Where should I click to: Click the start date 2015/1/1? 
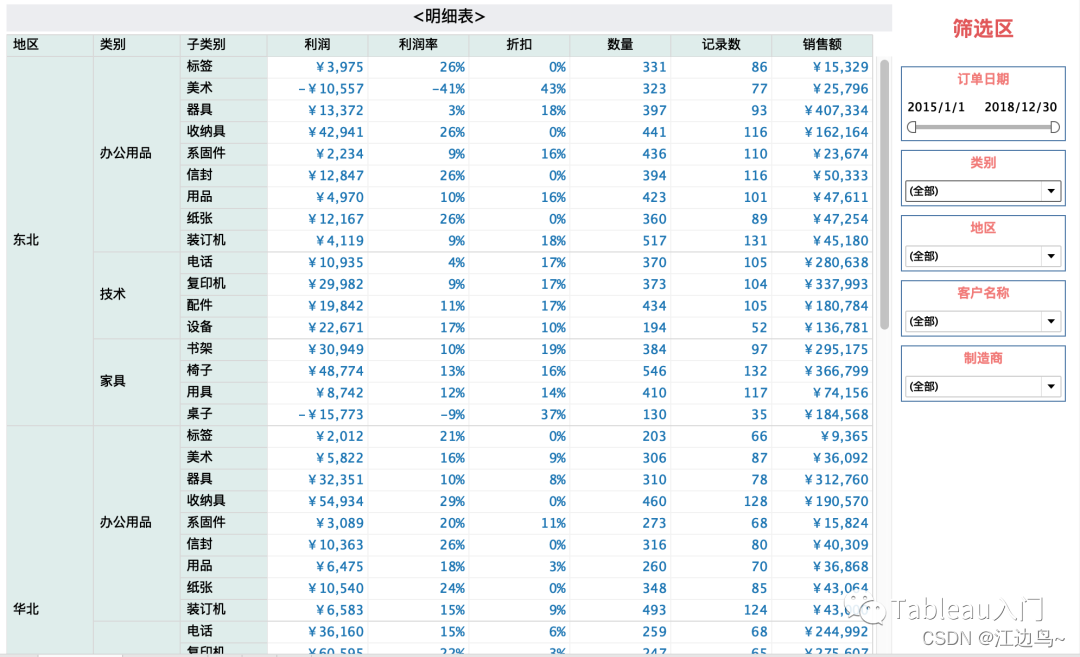click(x=936, y=107)
